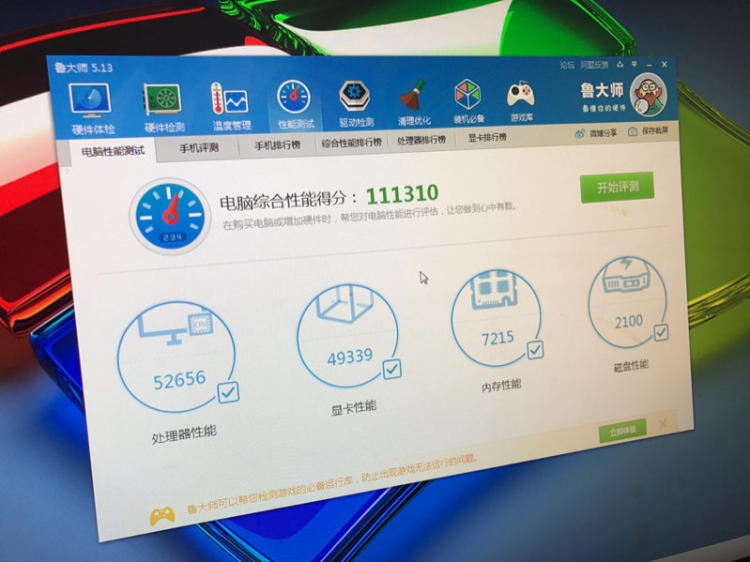Toggle the 显卡性能 checkbox beside 49339
The width and height of the screenshot is (750, 562).
[392, 369]
